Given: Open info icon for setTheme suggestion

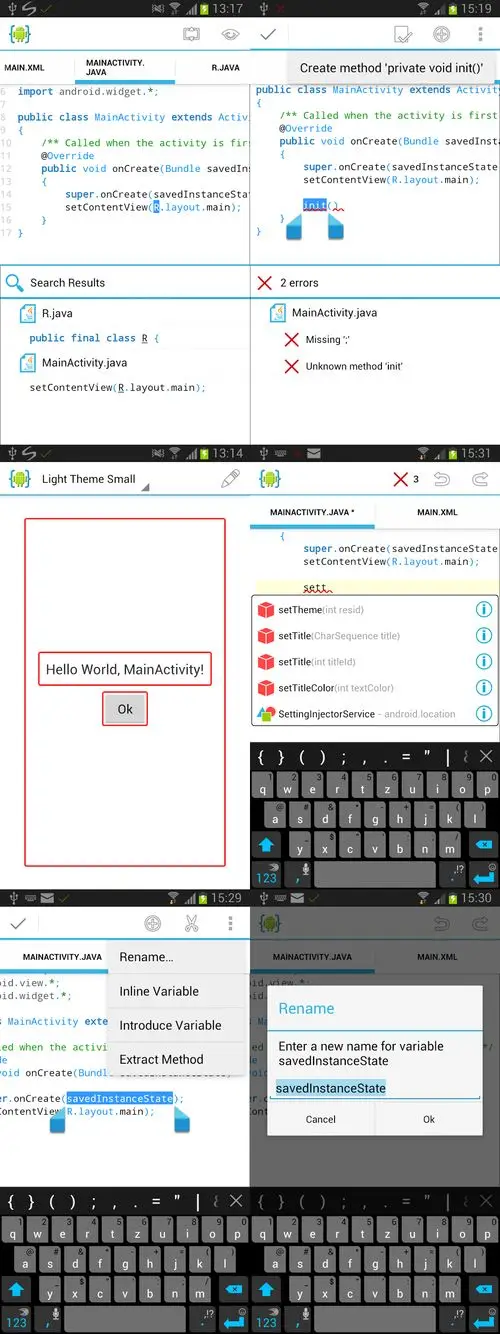Looking at the screenshot, I should tap(484, 610).
